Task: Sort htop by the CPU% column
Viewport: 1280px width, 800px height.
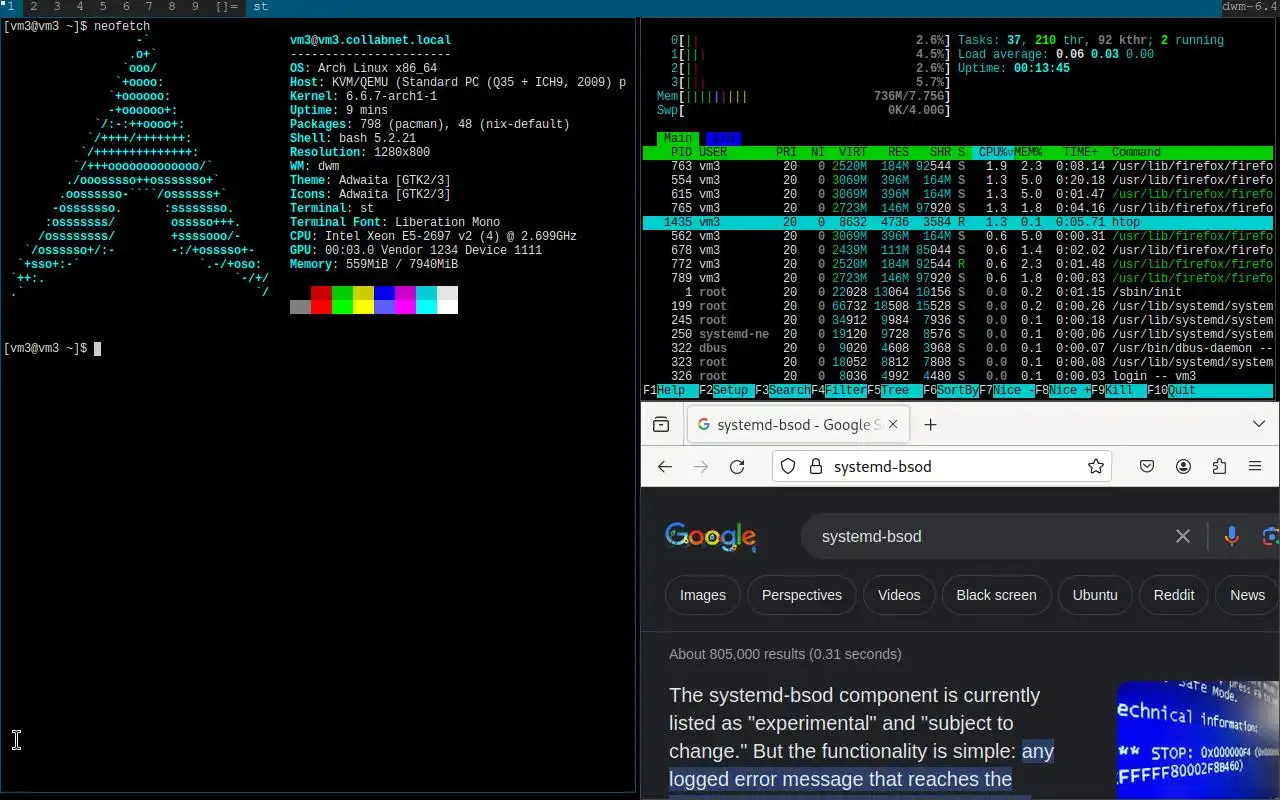Action: [x=993, y=152]
